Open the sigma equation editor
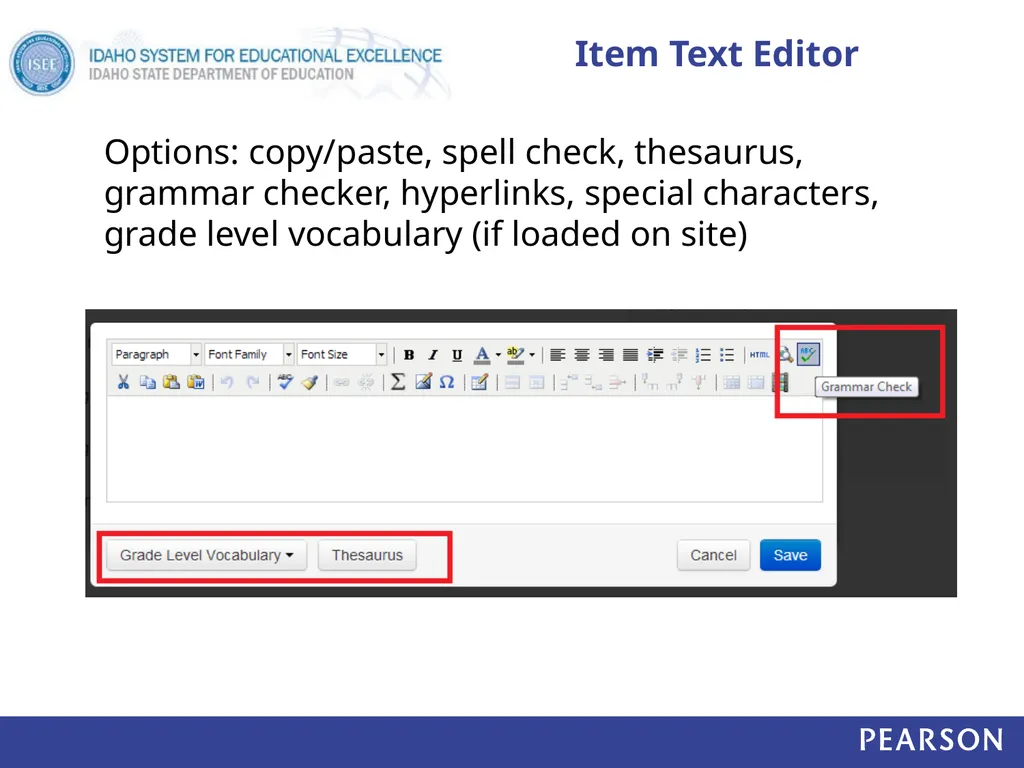Viewport: 1024px width, 768px height. point(398,382)
